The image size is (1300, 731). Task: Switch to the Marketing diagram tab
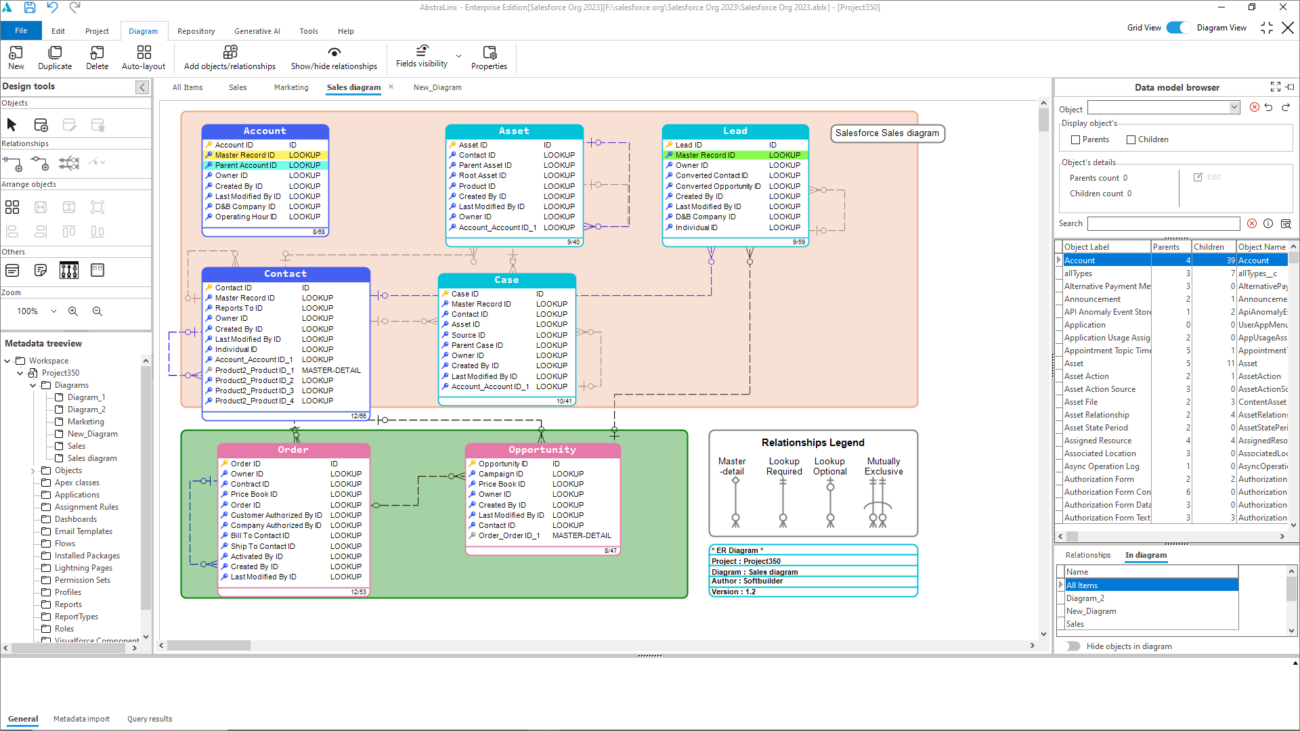291,88
